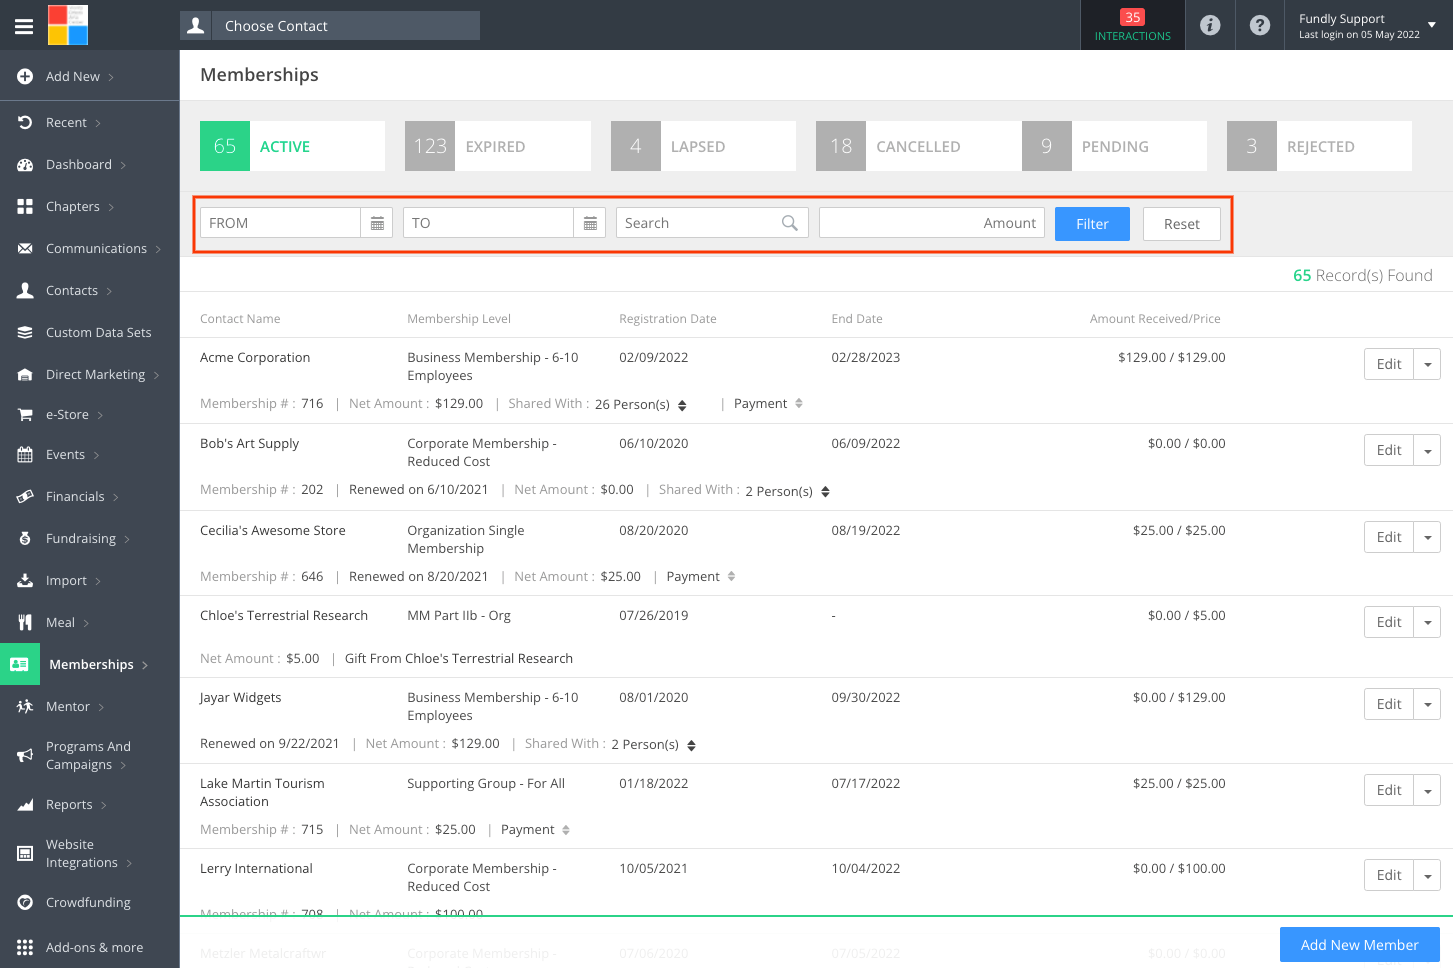Click the Crowdfunding icon
This screenshot has height=968, width=1453.
25,902
